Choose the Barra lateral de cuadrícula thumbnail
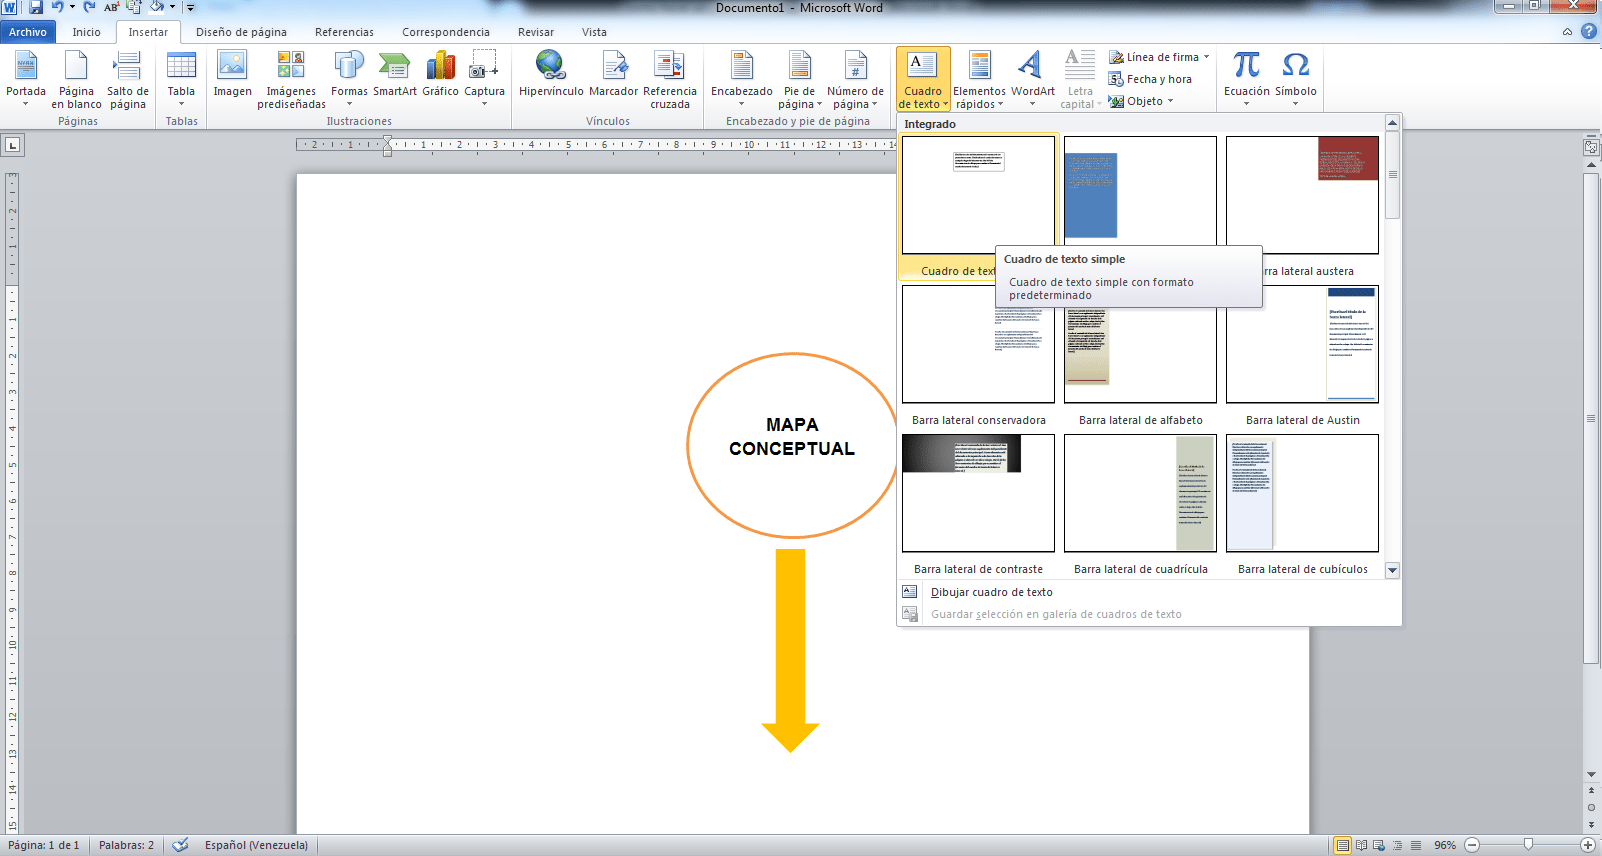Viewport: 1602px width, 856px height. point(1140,493)
